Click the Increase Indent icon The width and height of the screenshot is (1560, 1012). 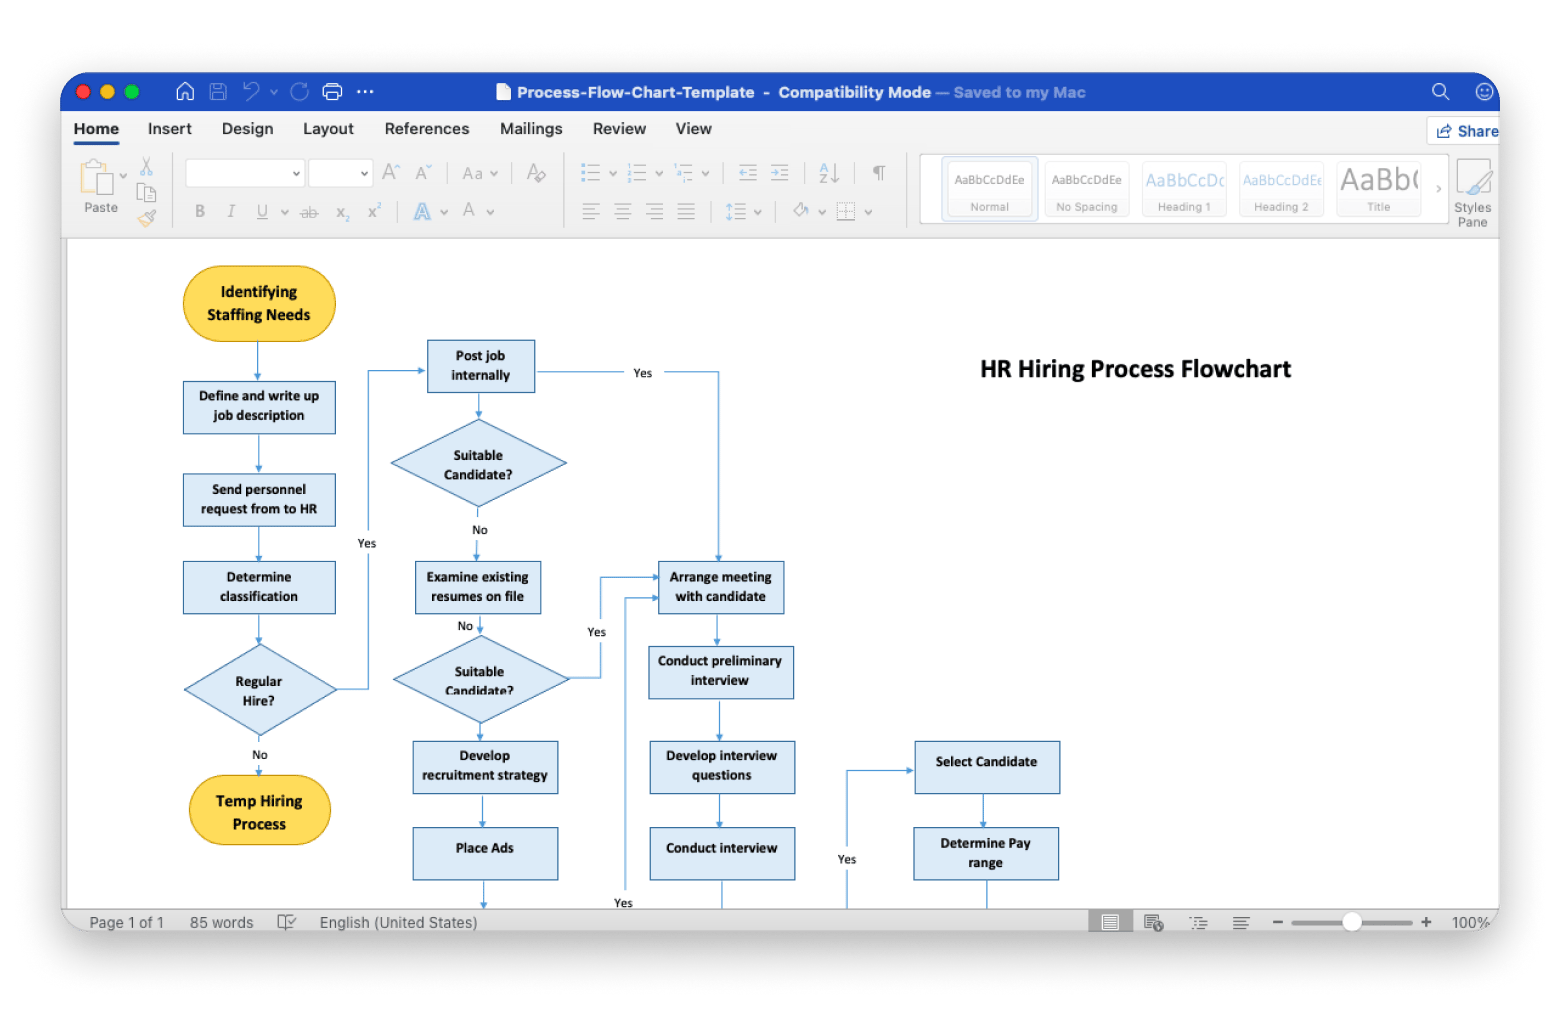(x=780, y=173)
